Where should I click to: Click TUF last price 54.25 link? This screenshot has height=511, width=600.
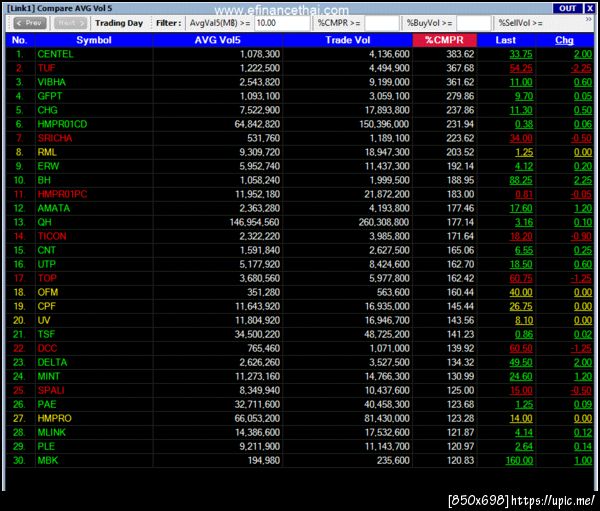coord(521,68)
